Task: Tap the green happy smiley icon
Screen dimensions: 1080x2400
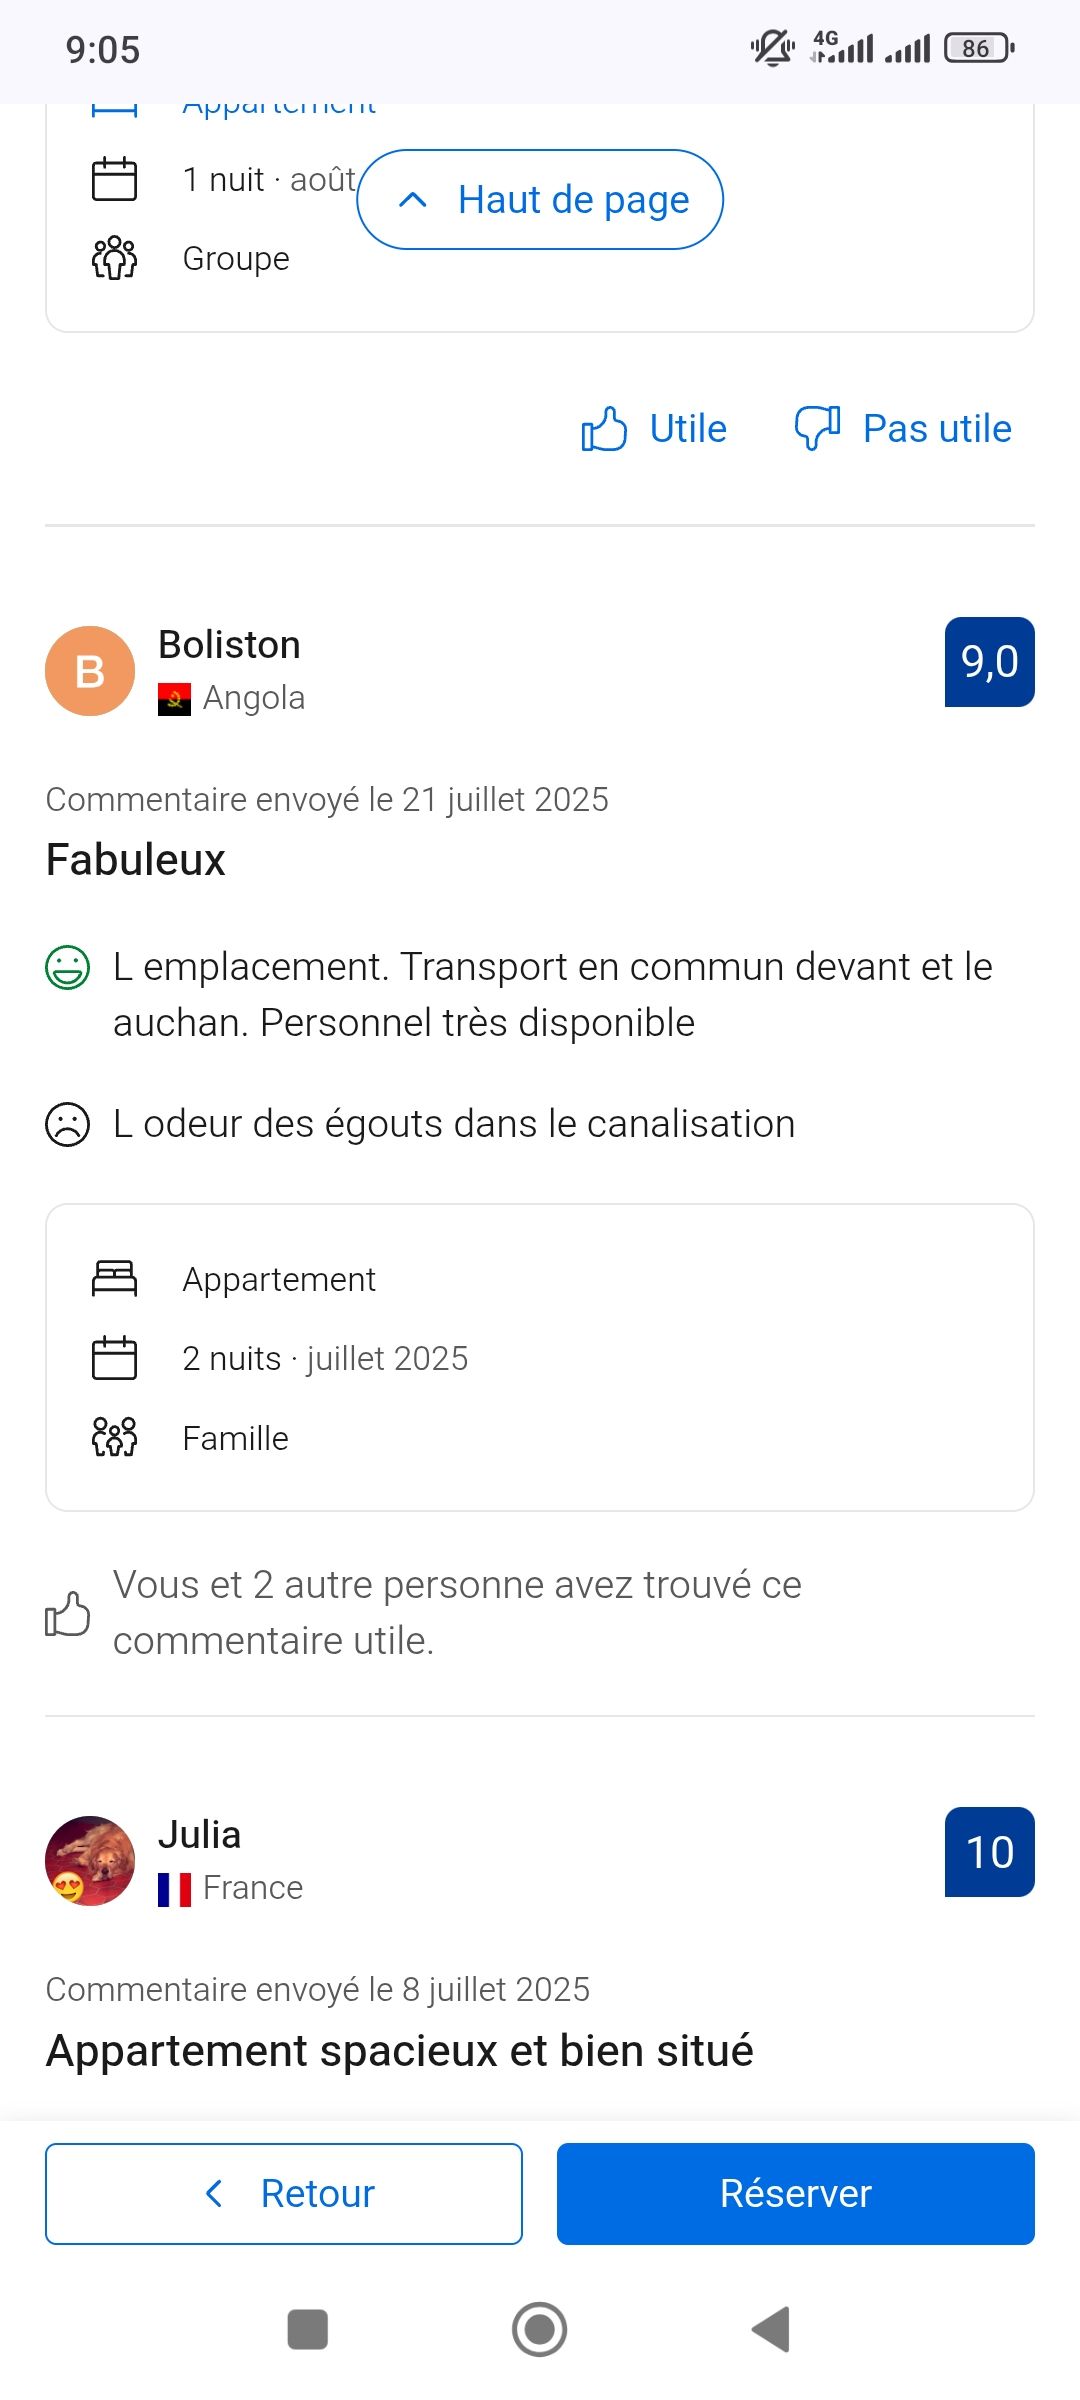Action: [x=68, y=968]
